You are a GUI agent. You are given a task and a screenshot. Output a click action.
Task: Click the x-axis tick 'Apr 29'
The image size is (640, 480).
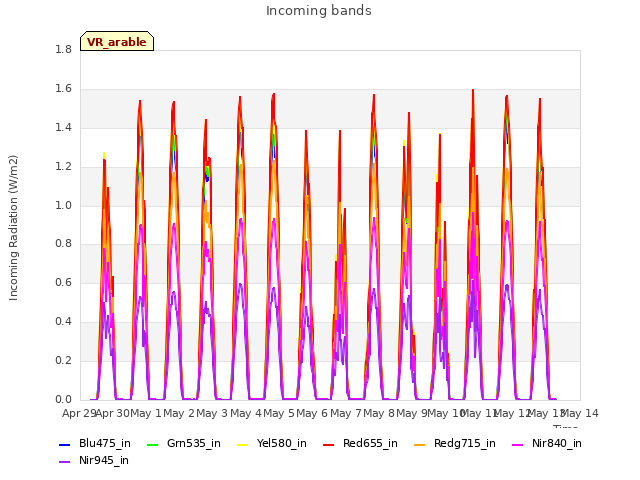pos(79,413)
